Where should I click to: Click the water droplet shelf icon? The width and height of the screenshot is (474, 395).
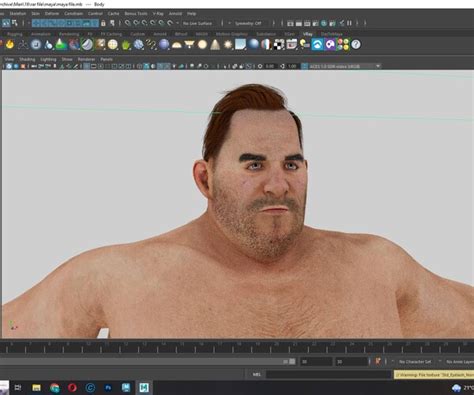[x=49, y=44]
